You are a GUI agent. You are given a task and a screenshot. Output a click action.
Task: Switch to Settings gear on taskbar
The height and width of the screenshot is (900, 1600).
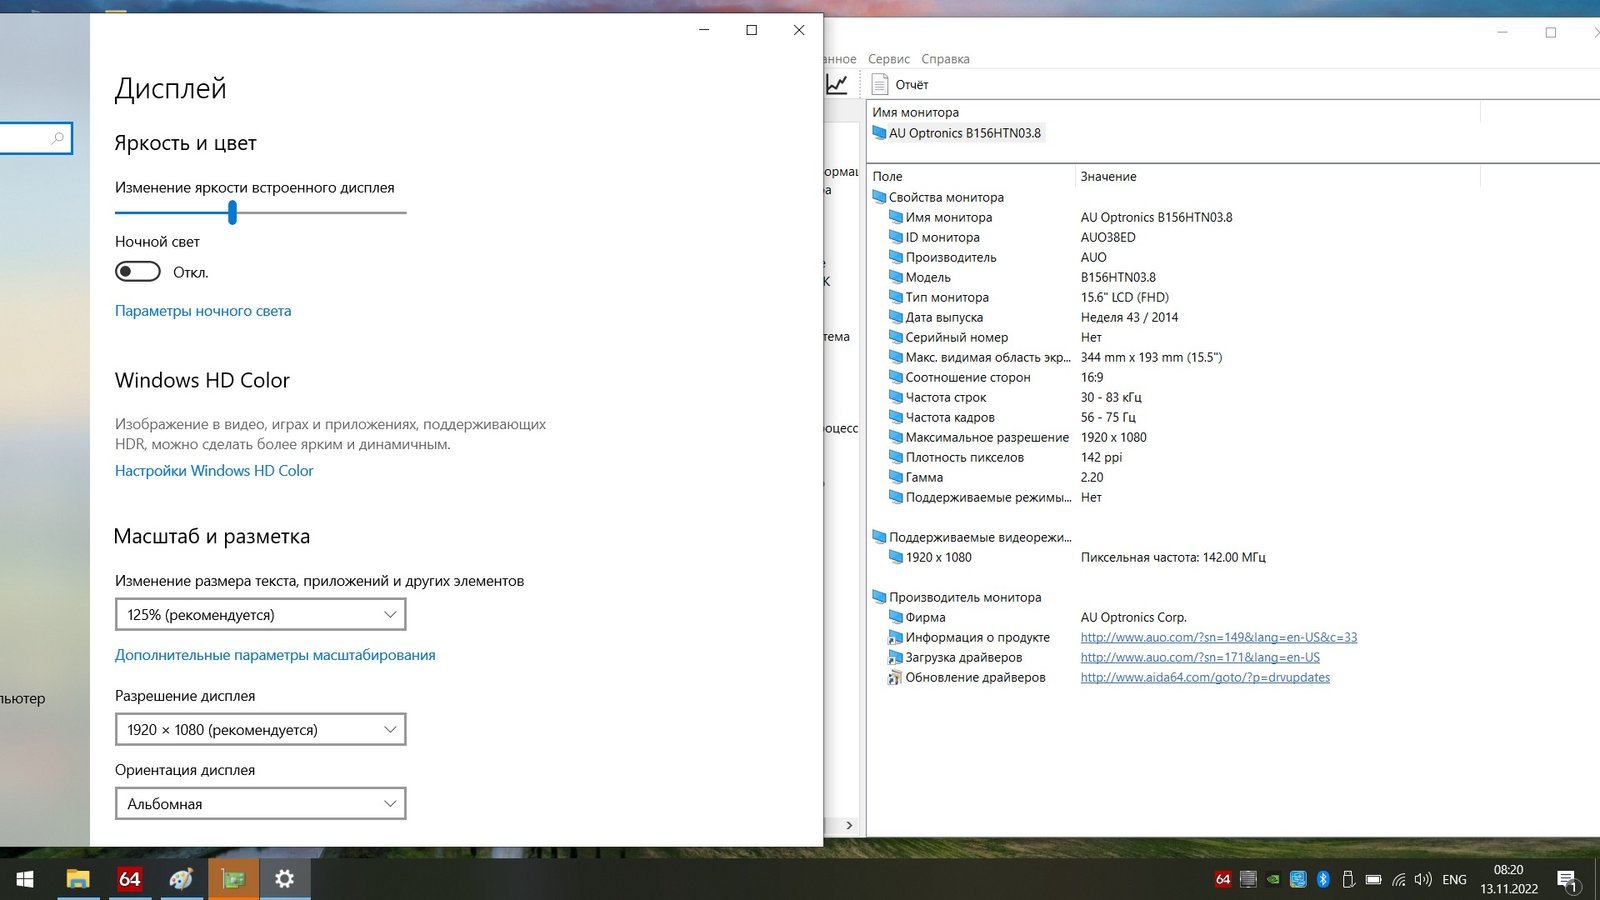pos(285,879)
